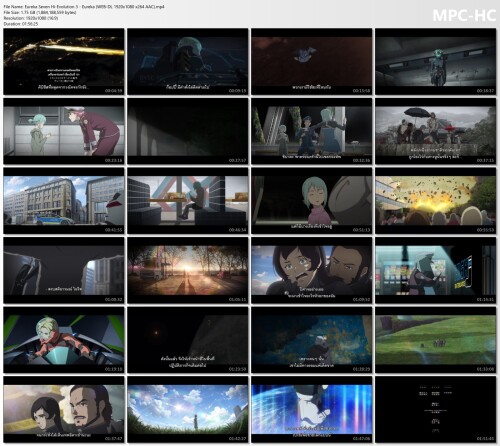
Task: Click the 00:55:53 timestamp label
Action: [485, 230]
